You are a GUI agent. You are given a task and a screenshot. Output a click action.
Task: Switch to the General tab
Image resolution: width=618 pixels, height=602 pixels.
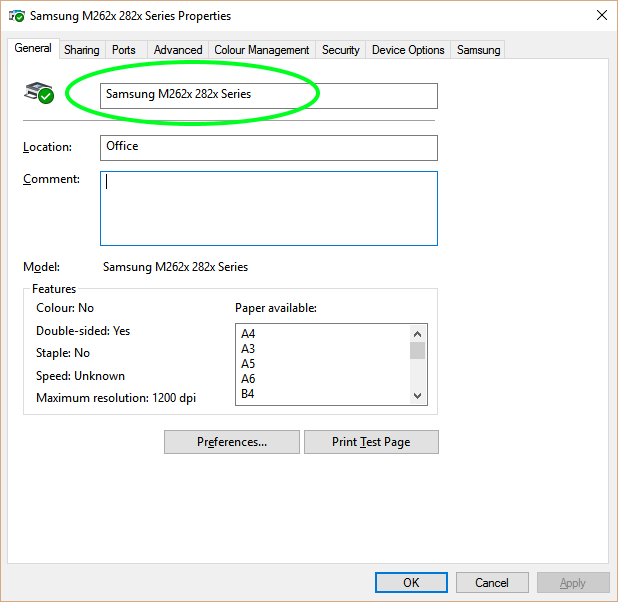33,48
